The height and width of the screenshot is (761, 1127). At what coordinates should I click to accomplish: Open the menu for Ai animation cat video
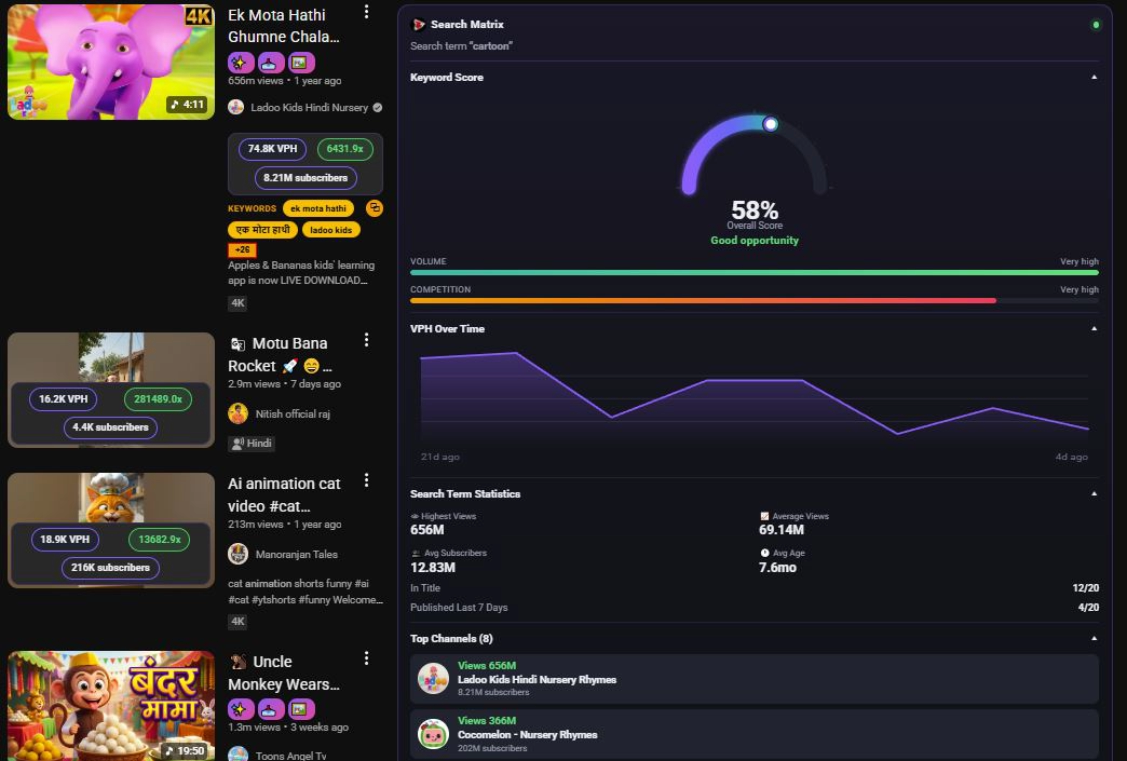[x=367, y=480]
